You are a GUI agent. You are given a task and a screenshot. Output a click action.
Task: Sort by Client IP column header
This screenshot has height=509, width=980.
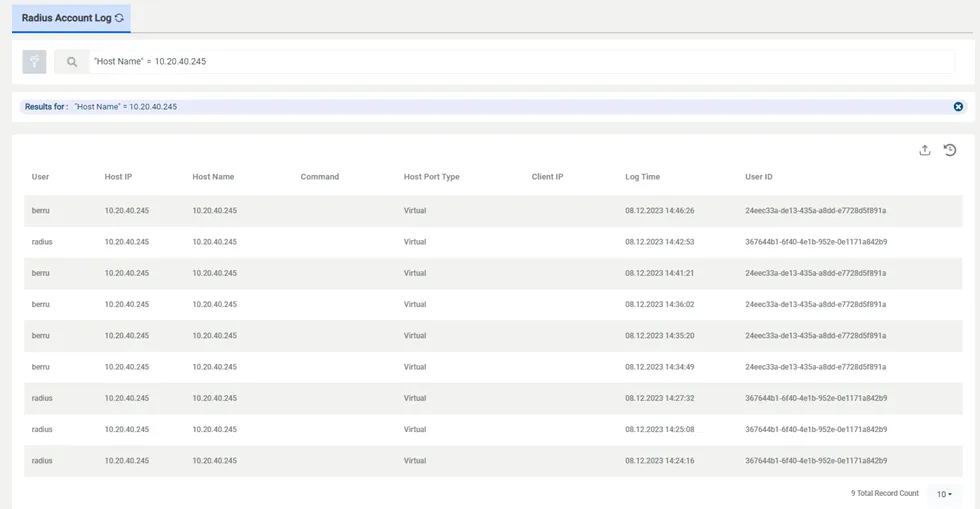pos(548,177)
